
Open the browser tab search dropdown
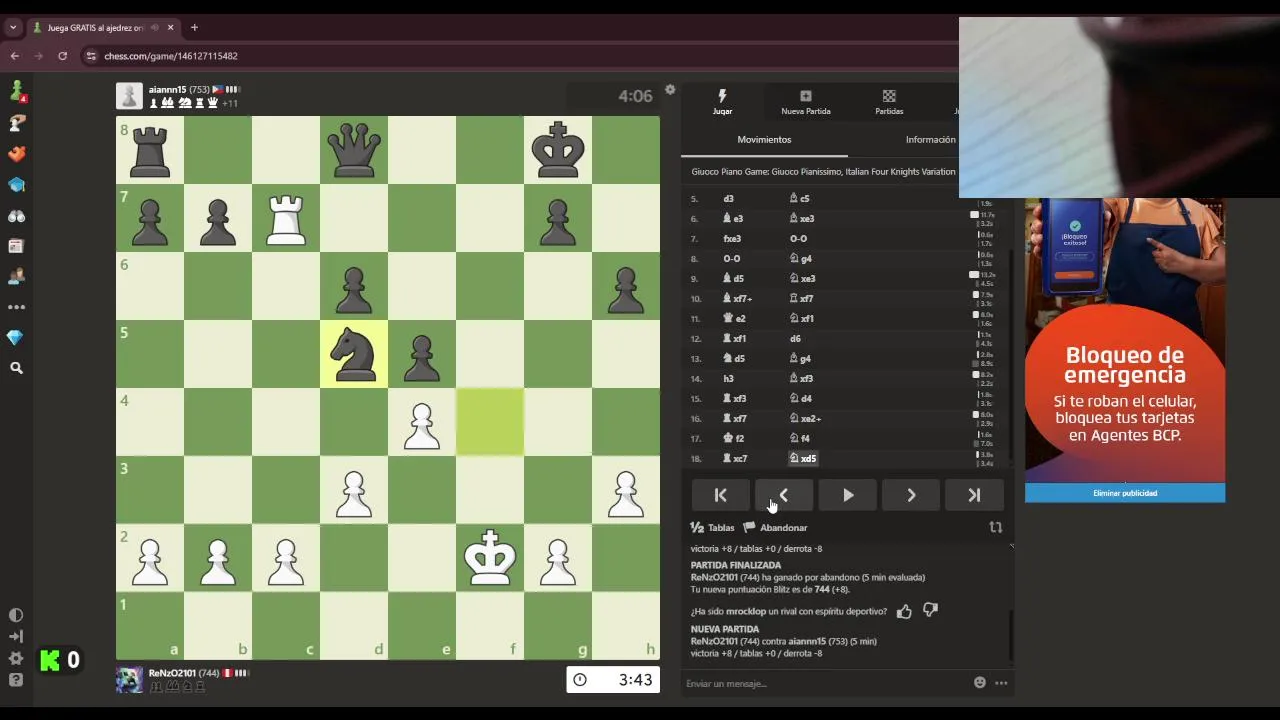tap(13, 27)
